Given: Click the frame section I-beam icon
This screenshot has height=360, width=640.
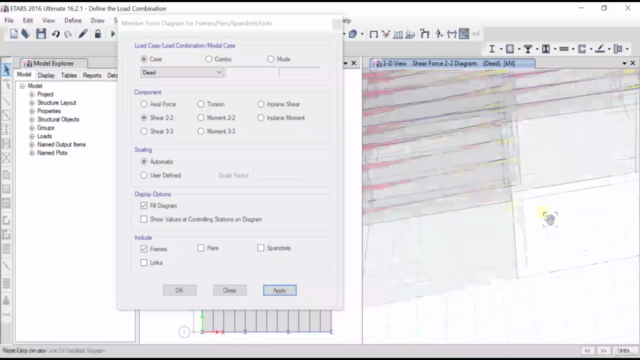Looking at the screenshot, I should (x=492, y=49).
